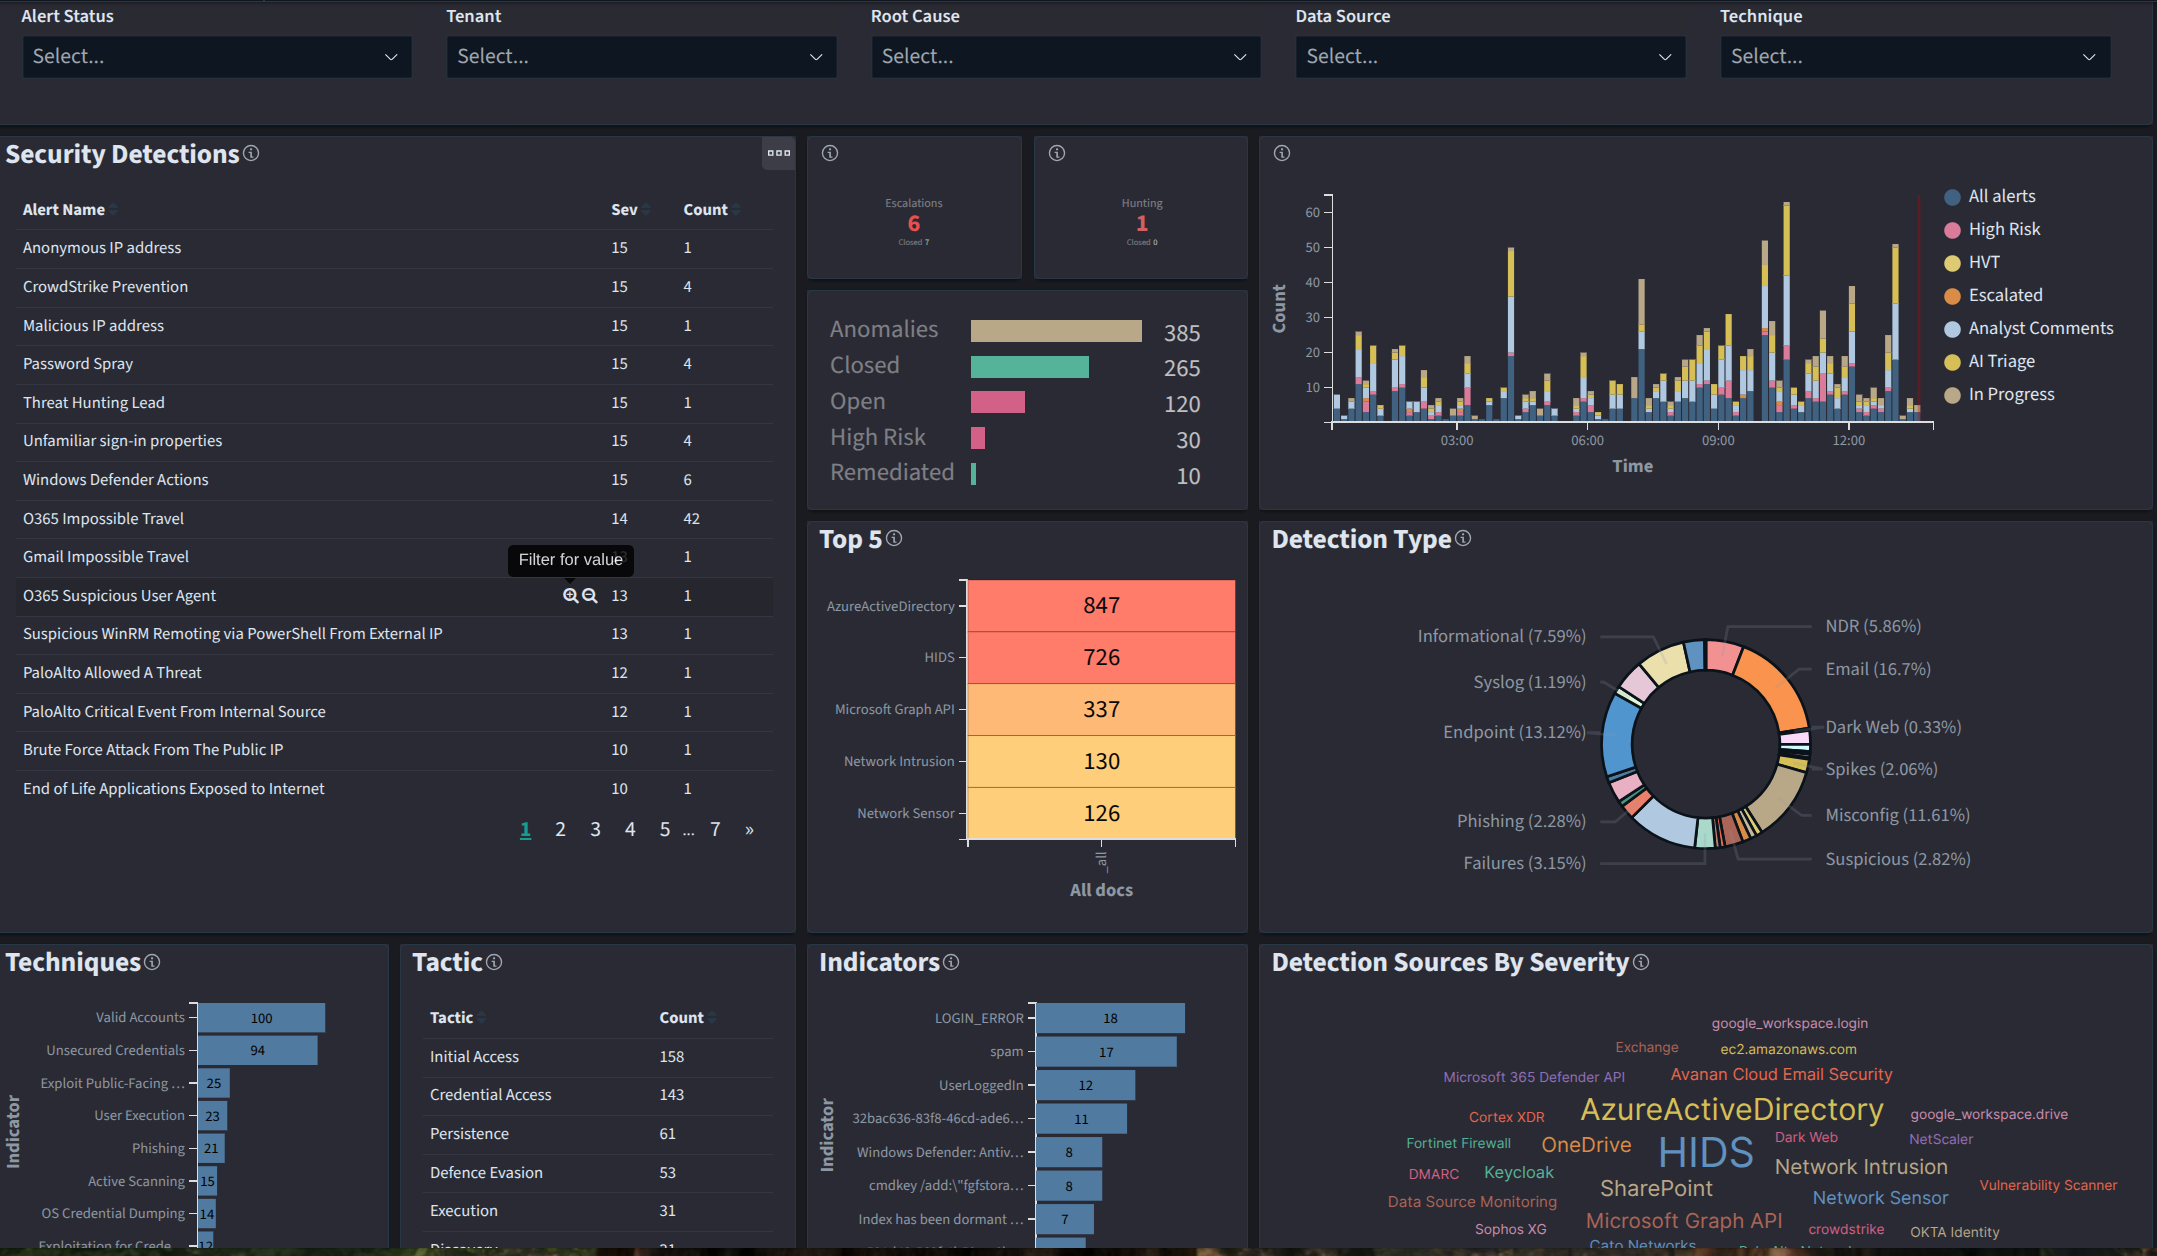Click AzureActiveDirectory in the source word cloud
The width and height of the screenshot is (2157, 1256).
(1731, 1109)
